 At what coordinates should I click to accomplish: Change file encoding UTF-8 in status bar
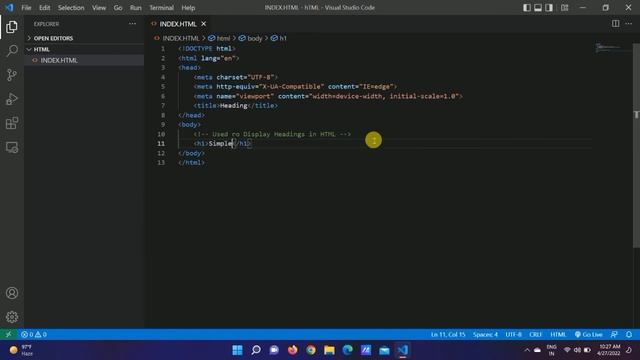513,334
